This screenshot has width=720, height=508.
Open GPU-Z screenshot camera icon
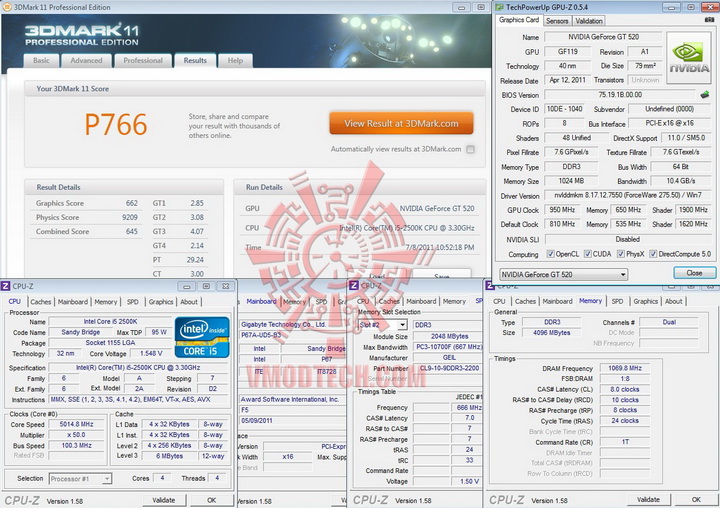click(709, 20)
